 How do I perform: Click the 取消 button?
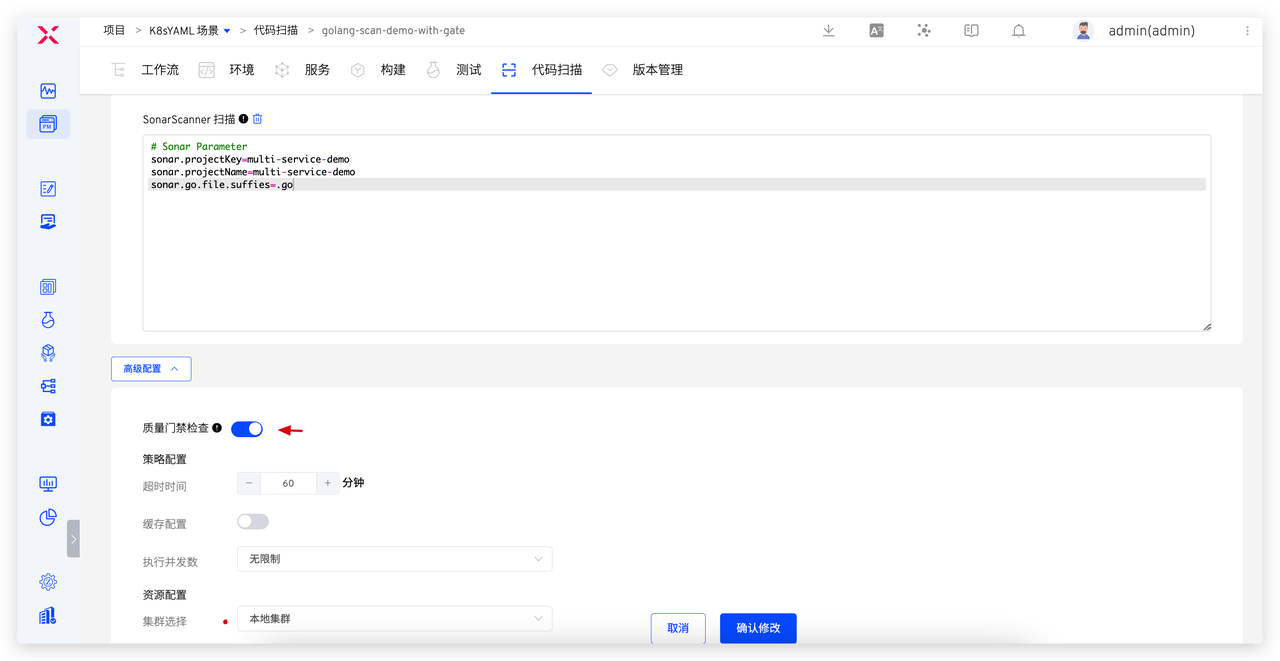pyautogui.click(x=677, y=628)
